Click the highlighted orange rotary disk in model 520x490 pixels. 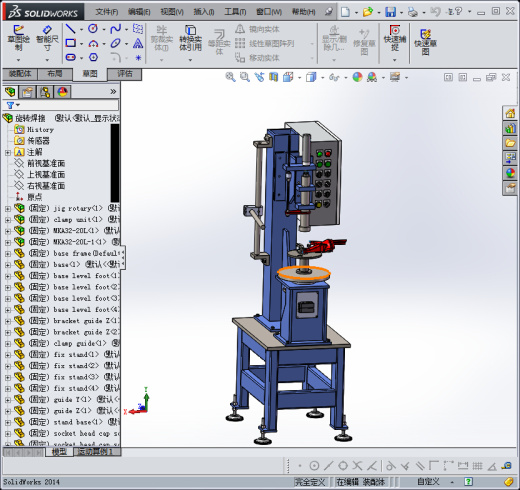coord(304,274)
